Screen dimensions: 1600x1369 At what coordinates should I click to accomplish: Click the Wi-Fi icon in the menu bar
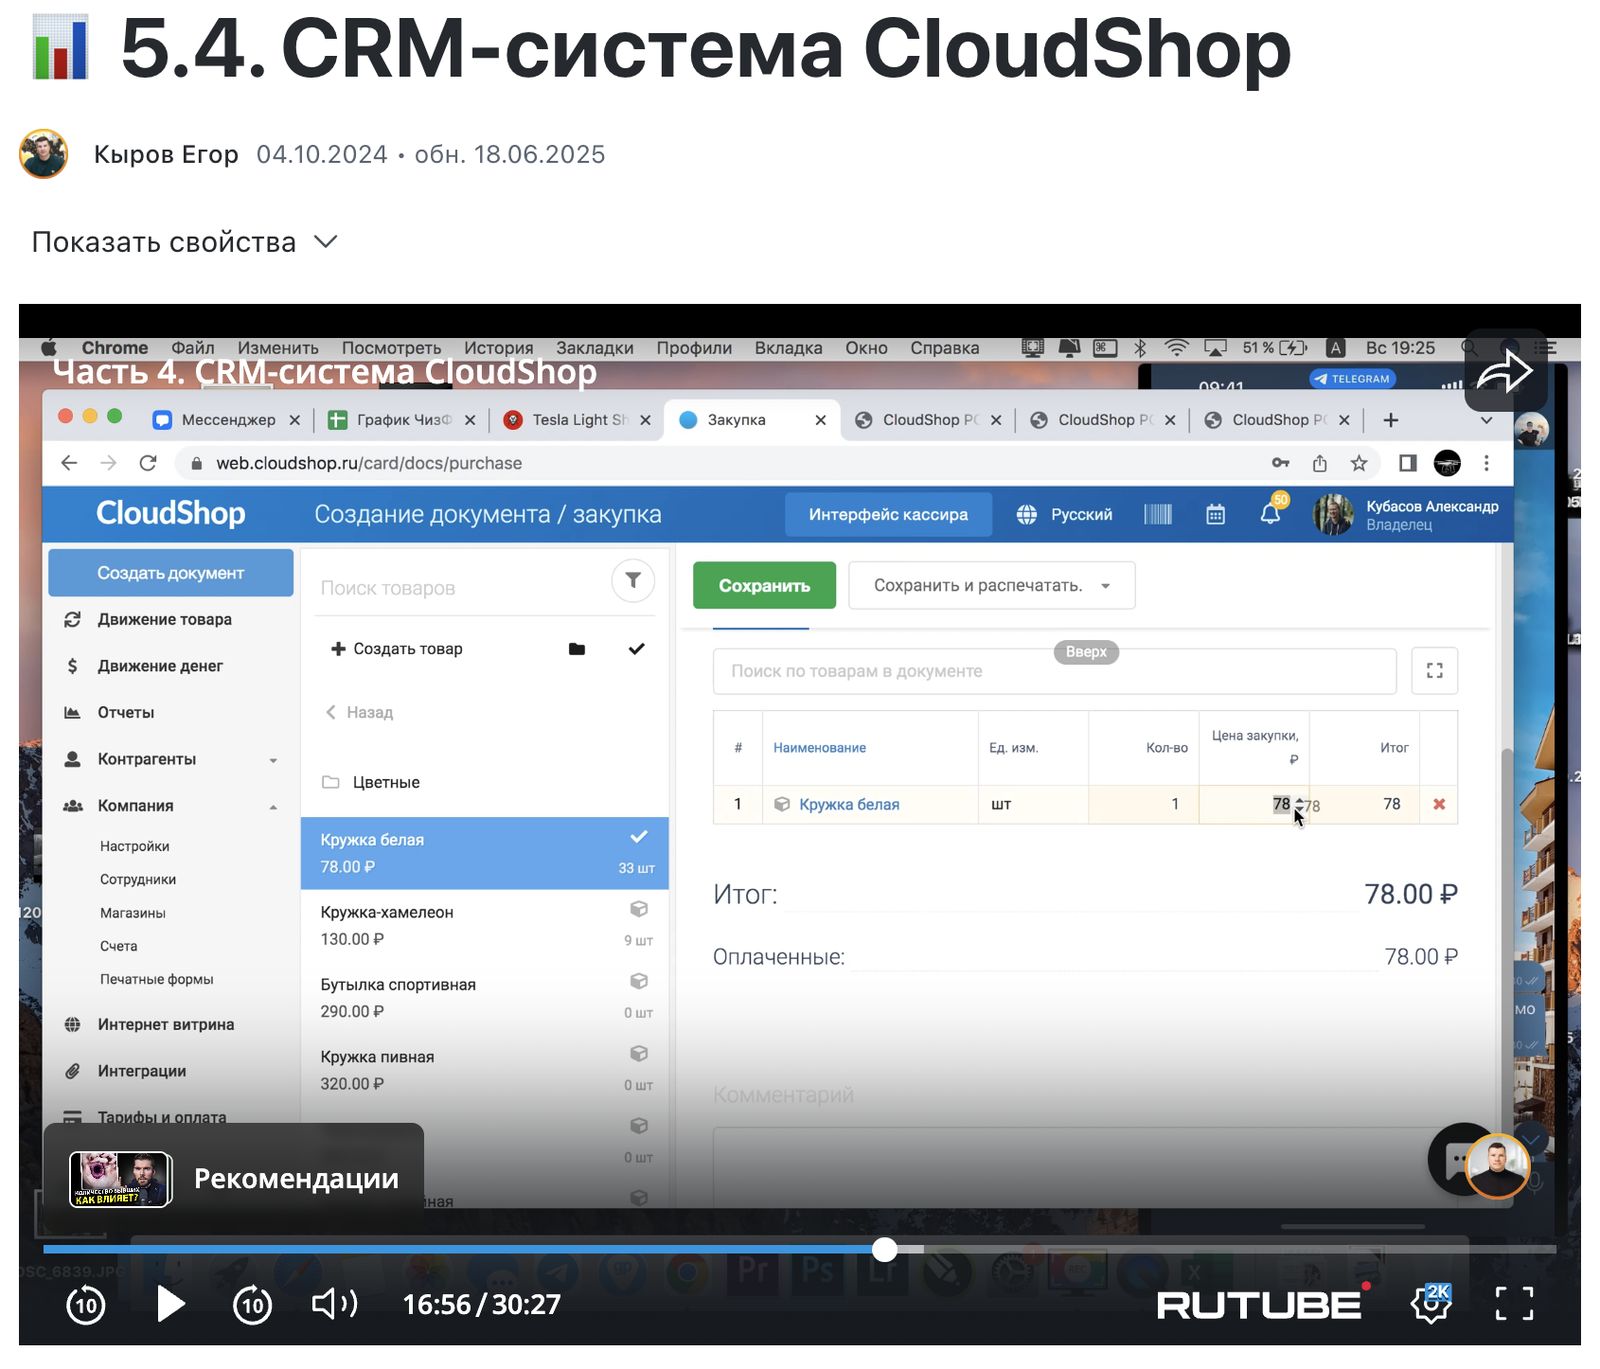click(1177, 348)
